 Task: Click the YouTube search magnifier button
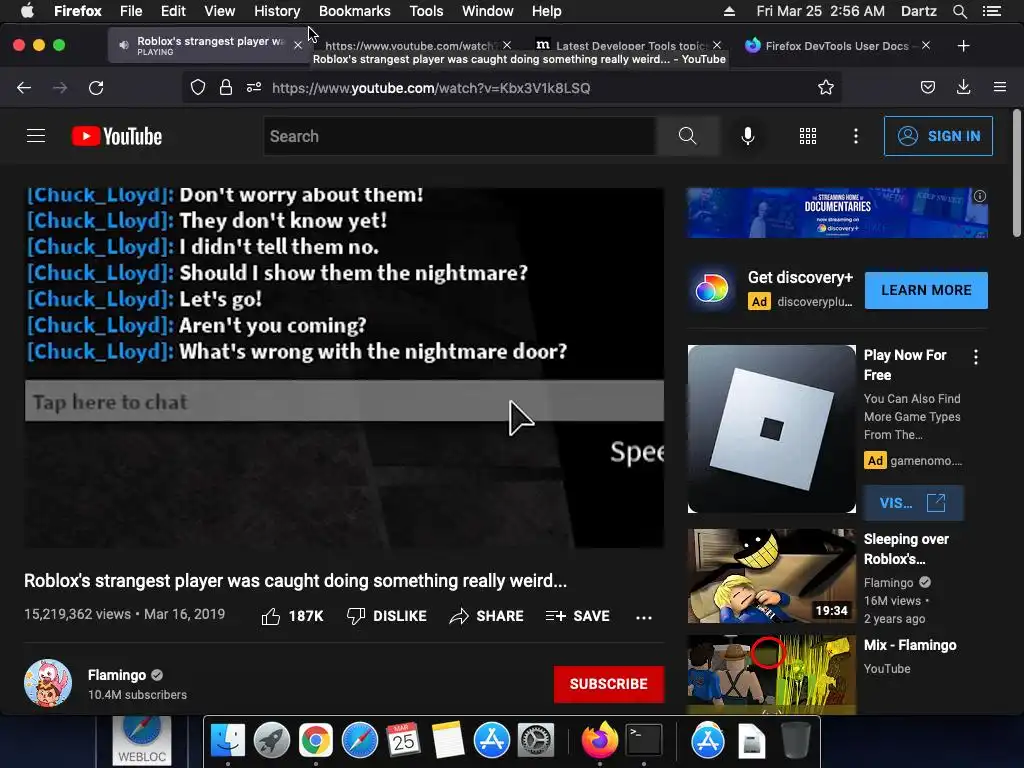coord(687,136)
